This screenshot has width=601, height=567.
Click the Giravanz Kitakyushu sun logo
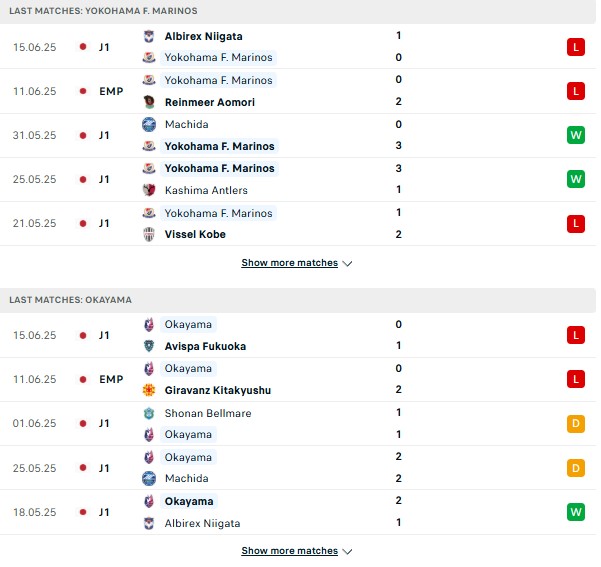pos(149,390)
